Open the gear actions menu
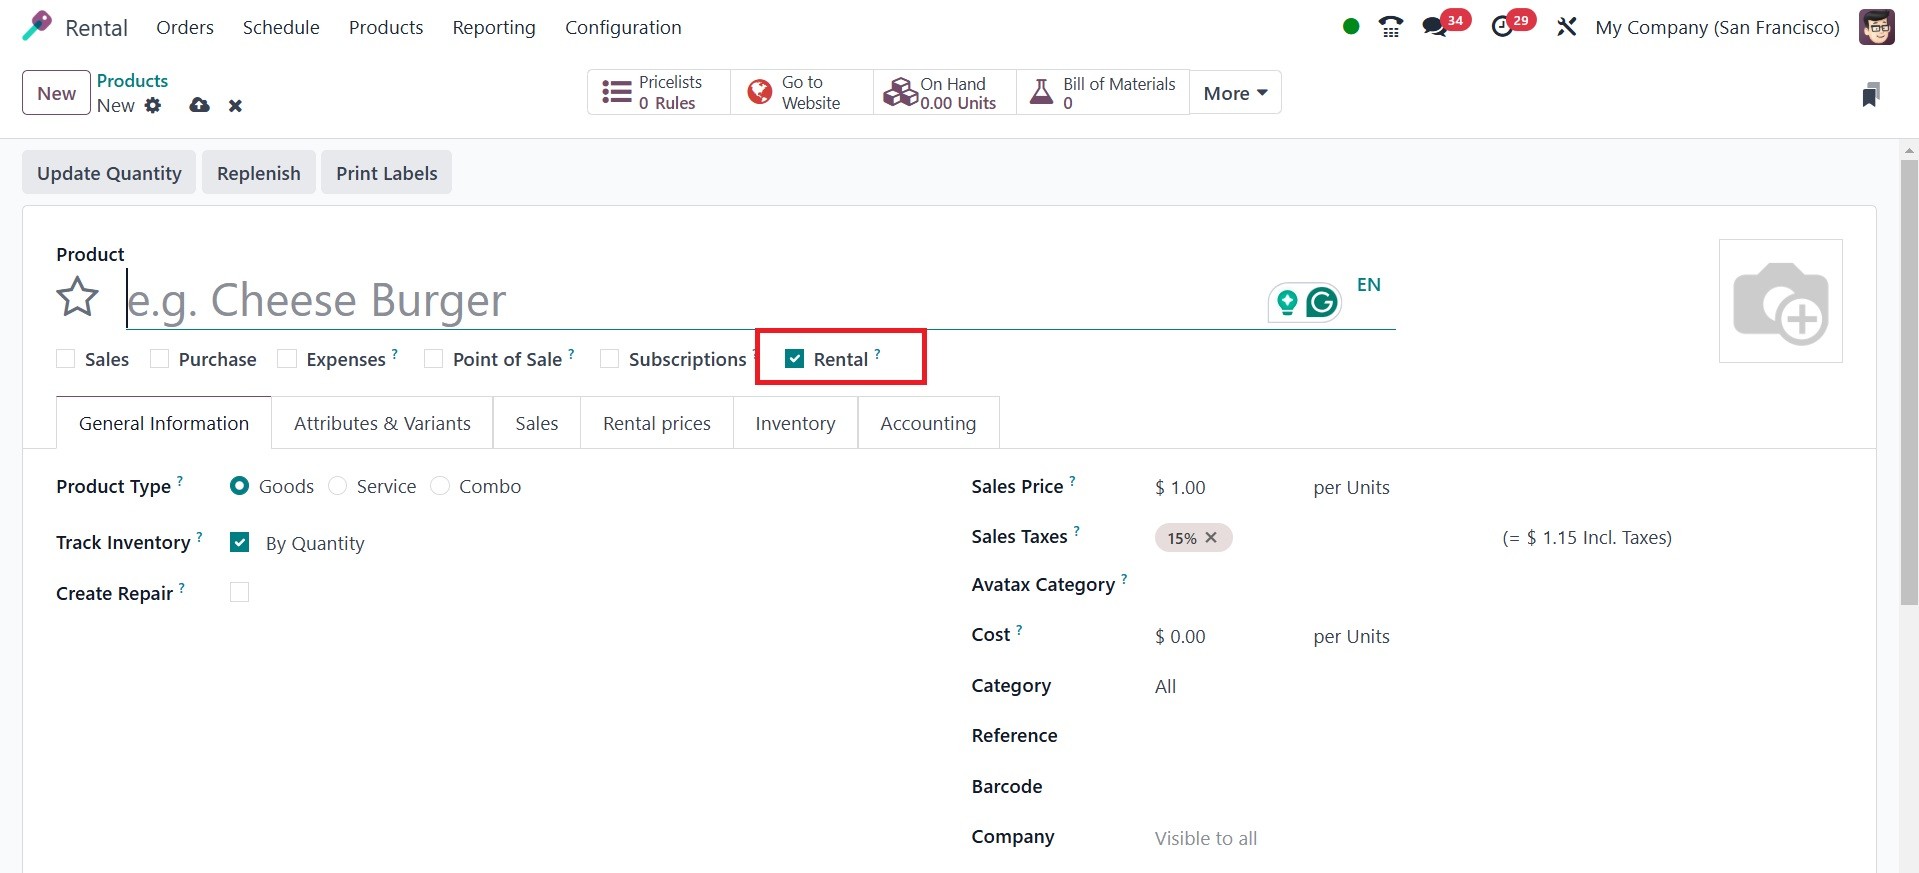1919x873 pixels. 153,105
